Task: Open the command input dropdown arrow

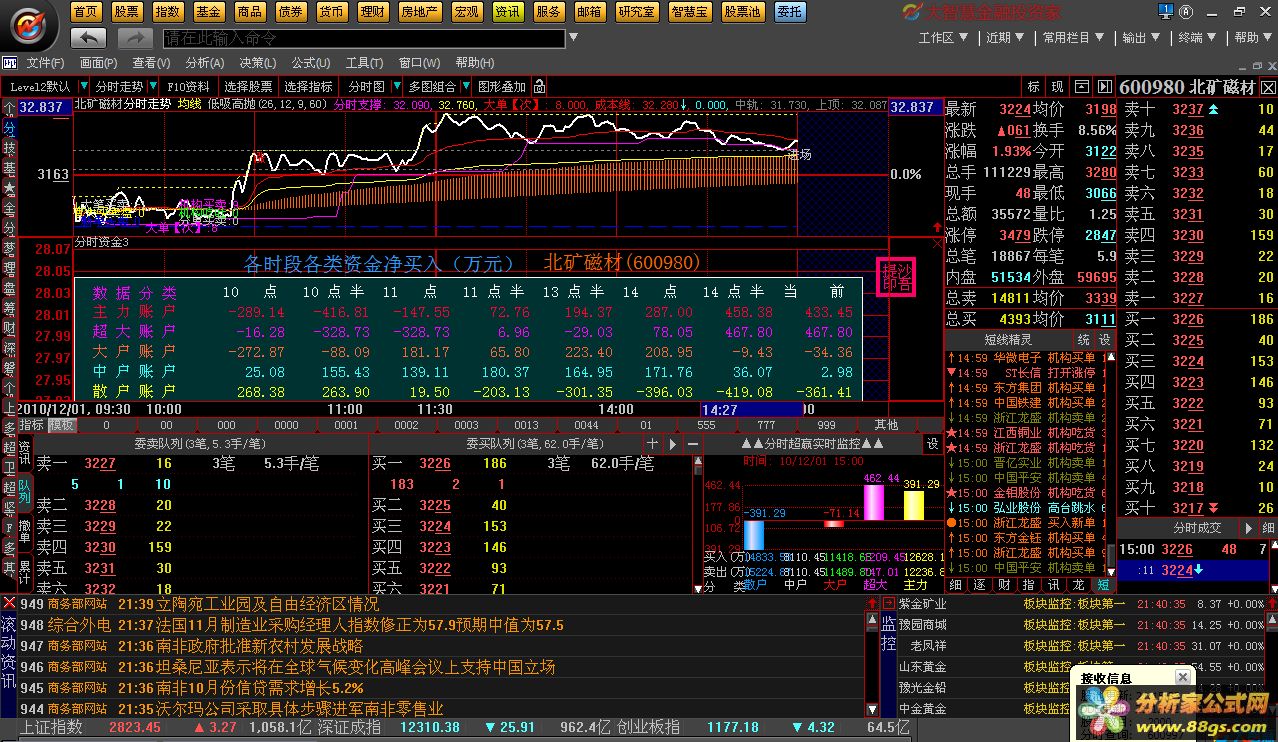Action: (x=571, y=38)
